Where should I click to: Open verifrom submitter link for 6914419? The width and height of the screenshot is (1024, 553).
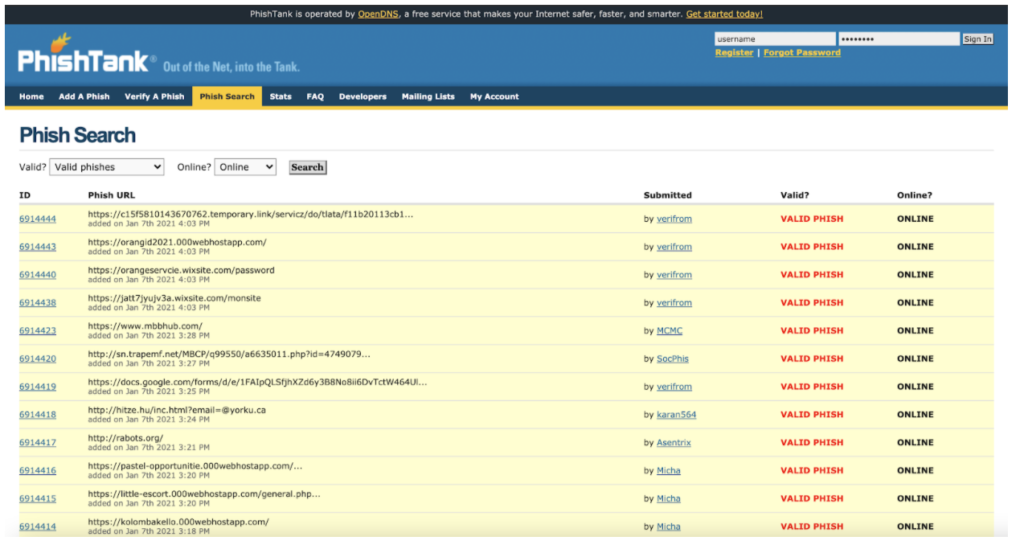coord(674,387)
